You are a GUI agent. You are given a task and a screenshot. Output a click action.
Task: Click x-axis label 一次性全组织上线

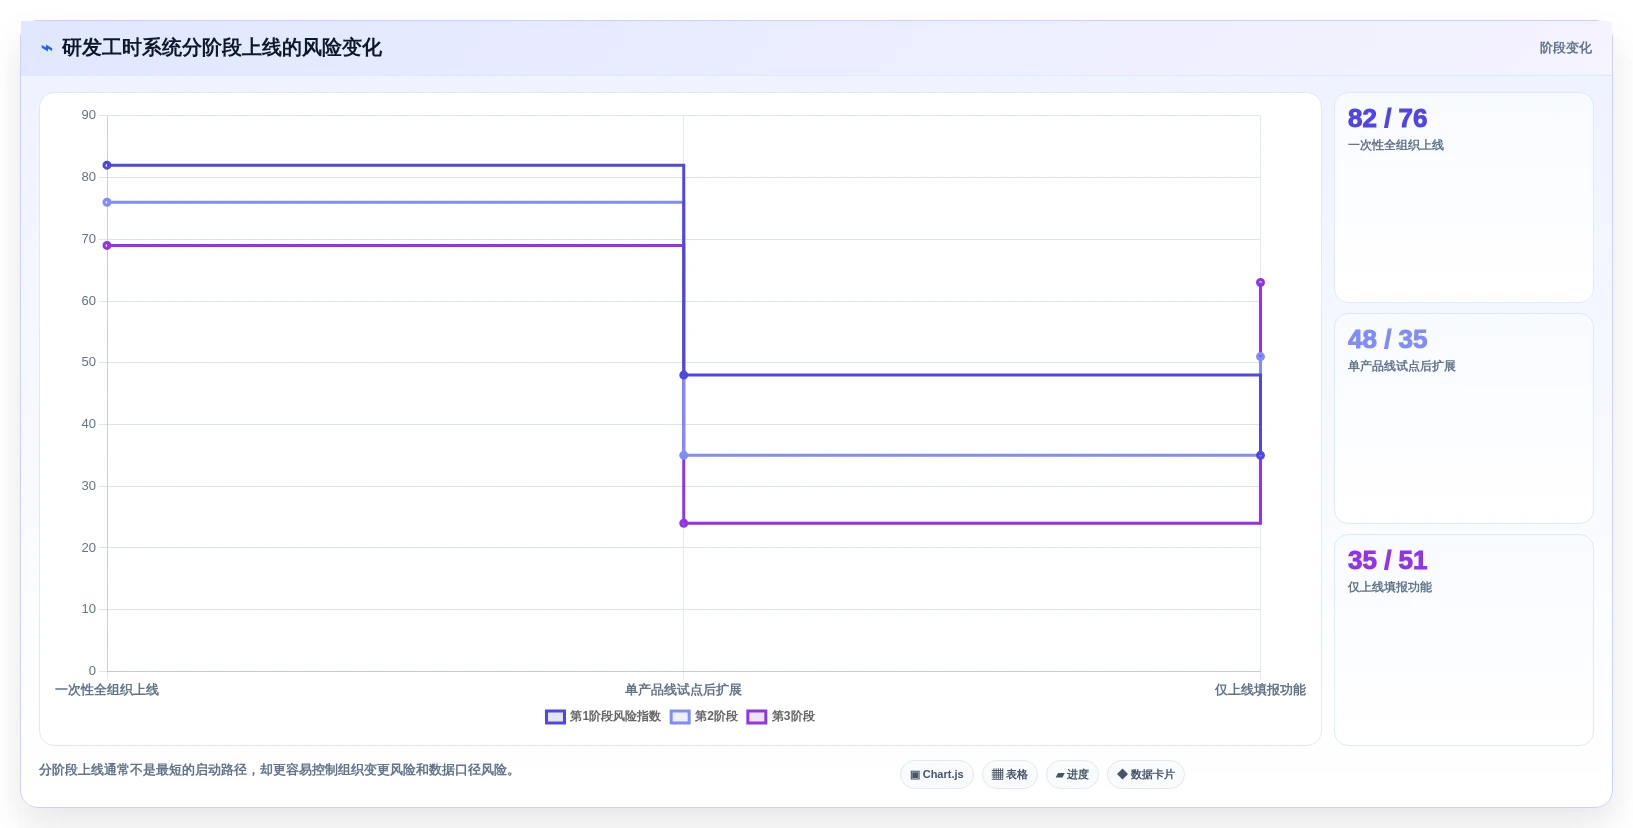tap(107, 690)
